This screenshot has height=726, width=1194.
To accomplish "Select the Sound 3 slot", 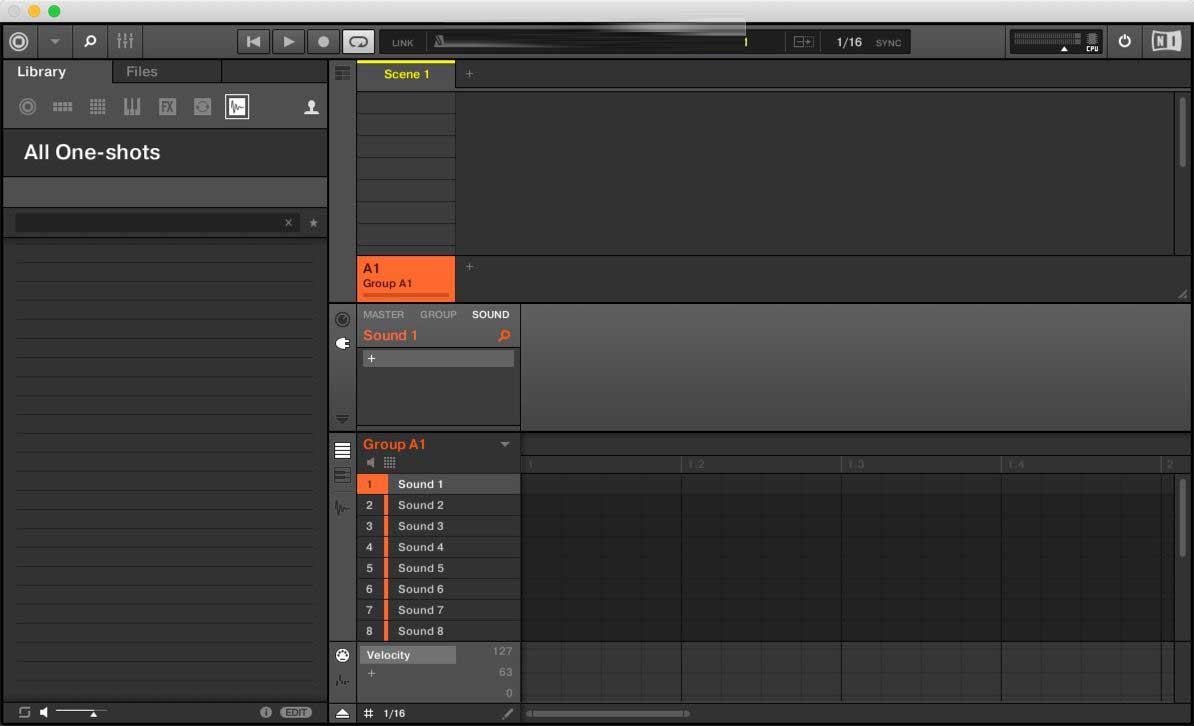I will coord(439,526).
